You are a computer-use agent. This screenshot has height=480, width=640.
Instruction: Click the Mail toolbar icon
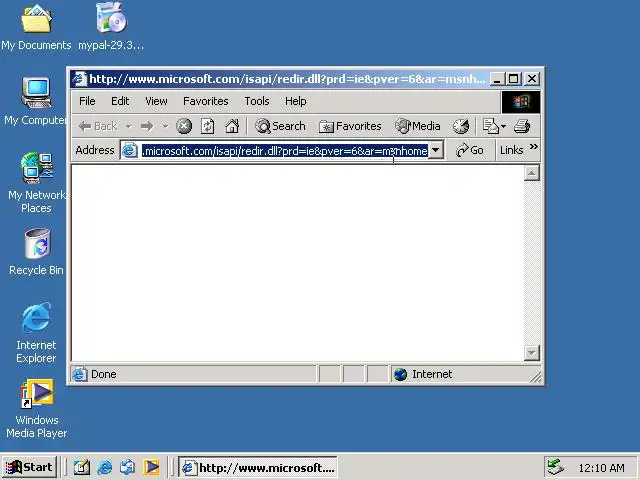click(x=490, y=126)
